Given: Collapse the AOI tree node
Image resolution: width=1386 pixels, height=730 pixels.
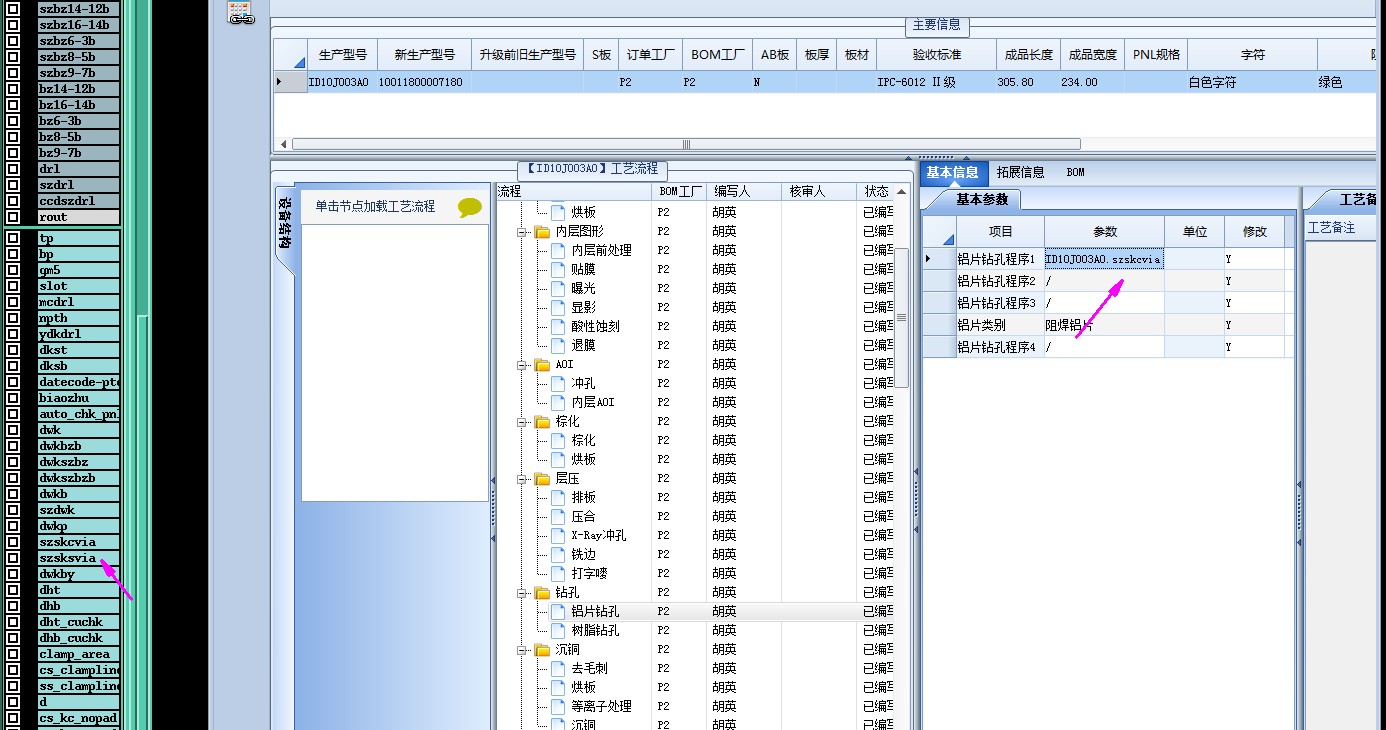Looking at the screenshot, I should [522, 365].
